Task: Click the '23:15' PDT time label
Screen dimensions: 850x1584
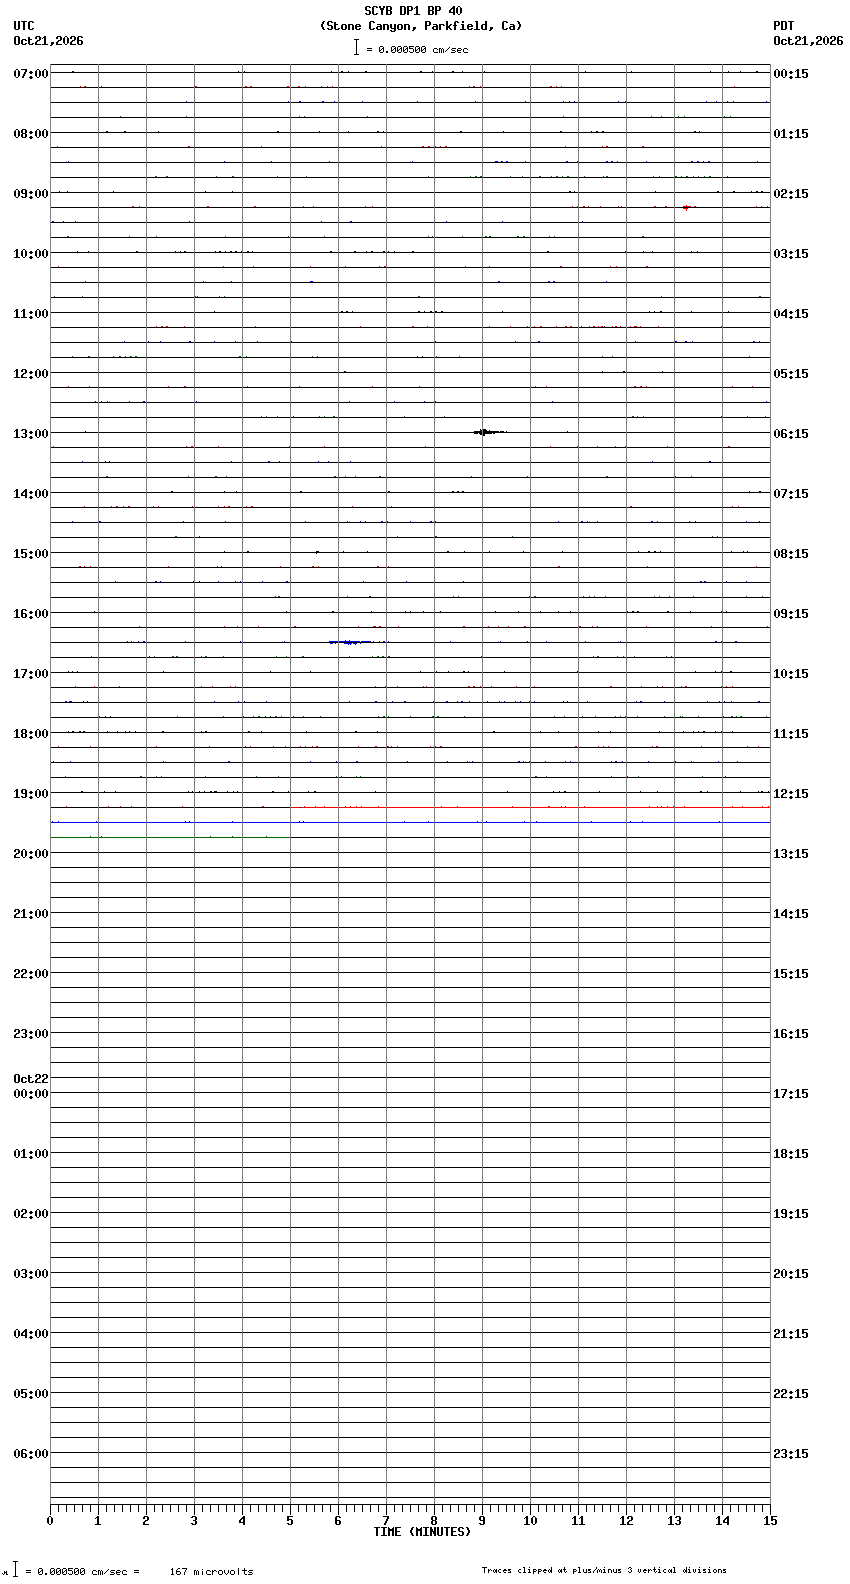Action: point(791,1454)
